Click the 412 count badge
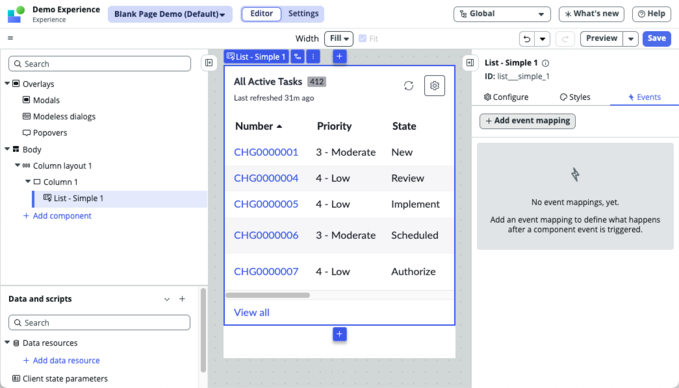679x388 pixels. click(x=317, y=82)
